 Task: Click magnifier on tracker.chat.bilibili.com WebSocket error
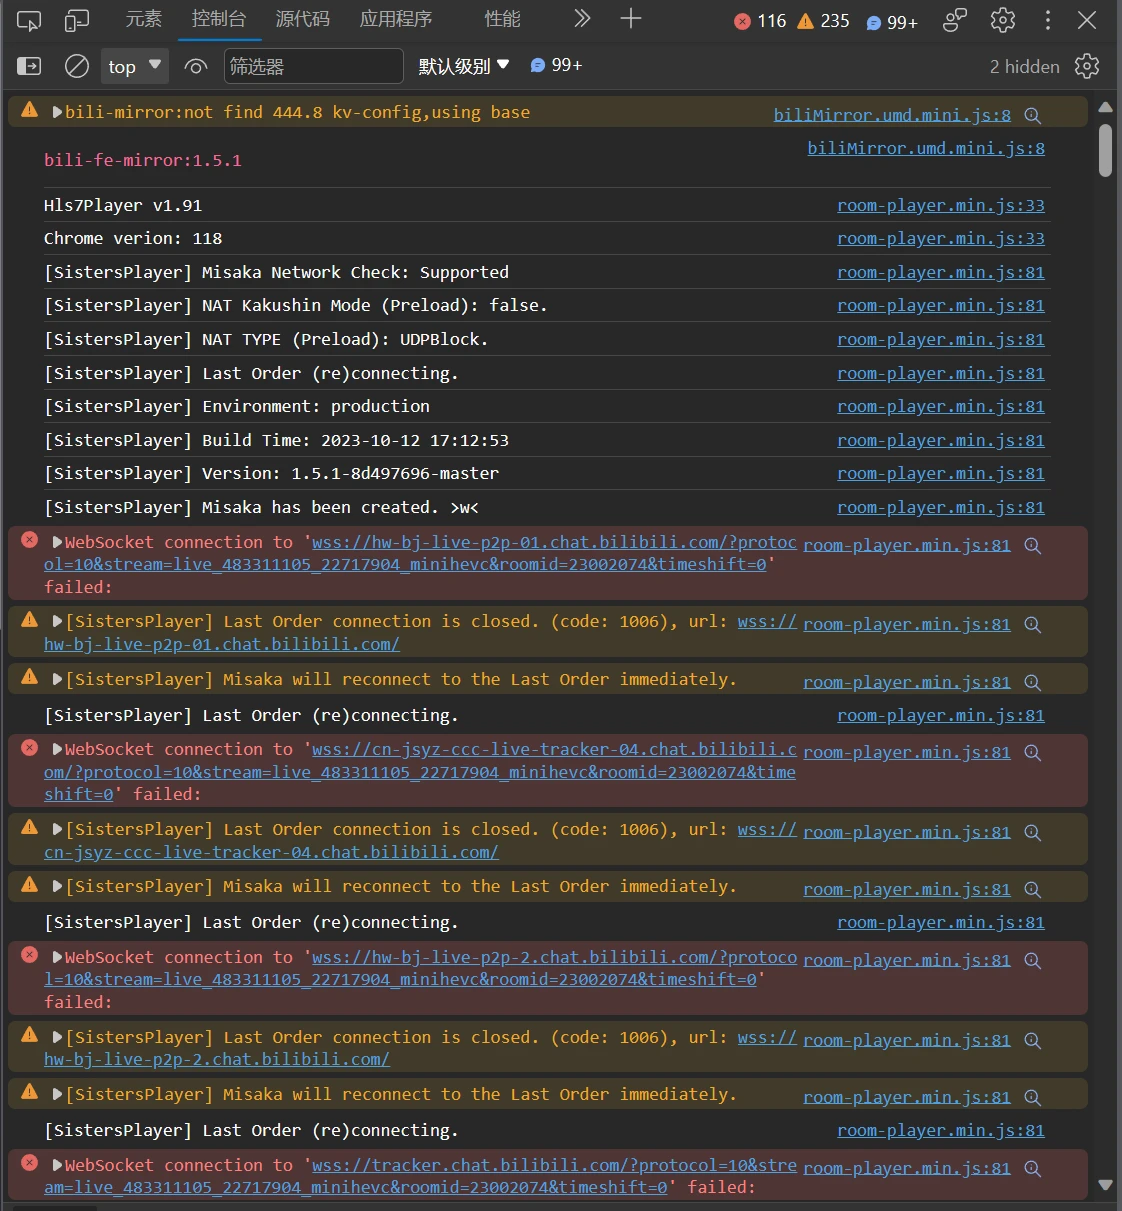click(1033, 1168)
